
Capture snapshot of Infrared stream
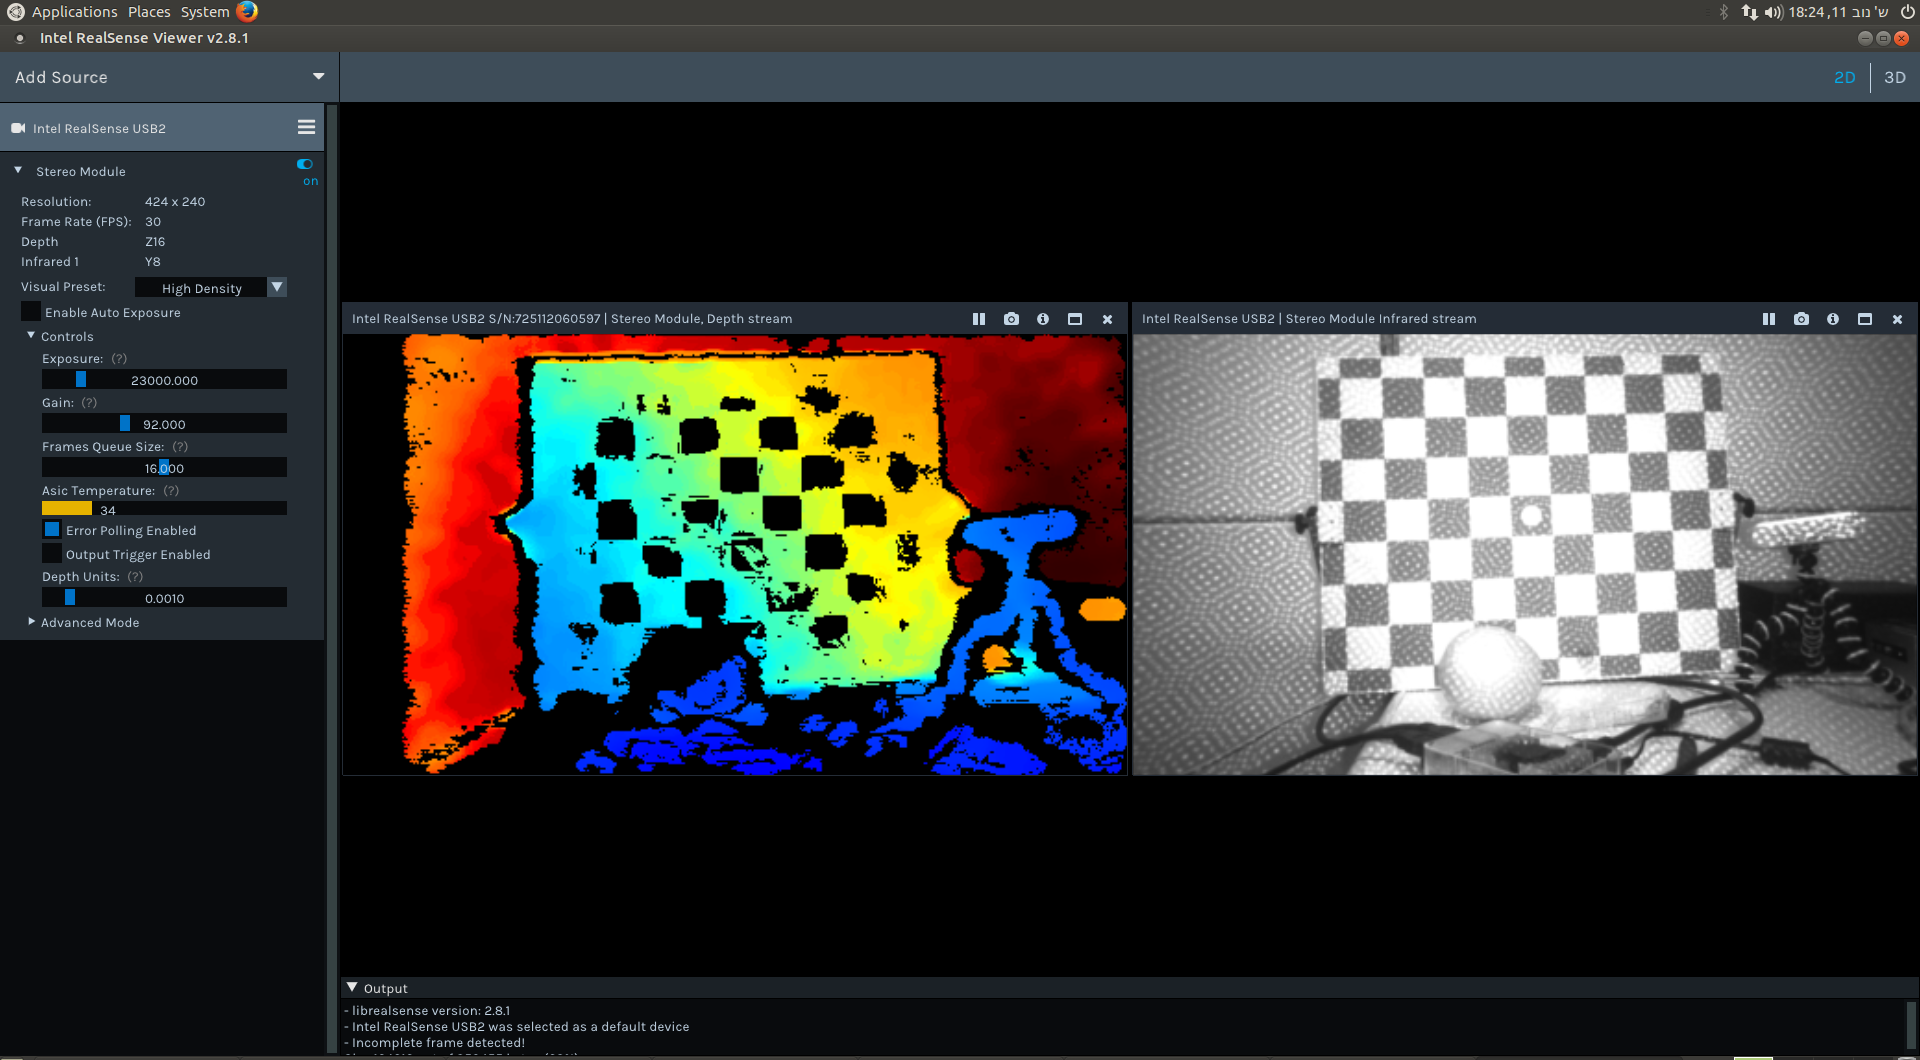pyautogui.click(x=1801, y=319)
